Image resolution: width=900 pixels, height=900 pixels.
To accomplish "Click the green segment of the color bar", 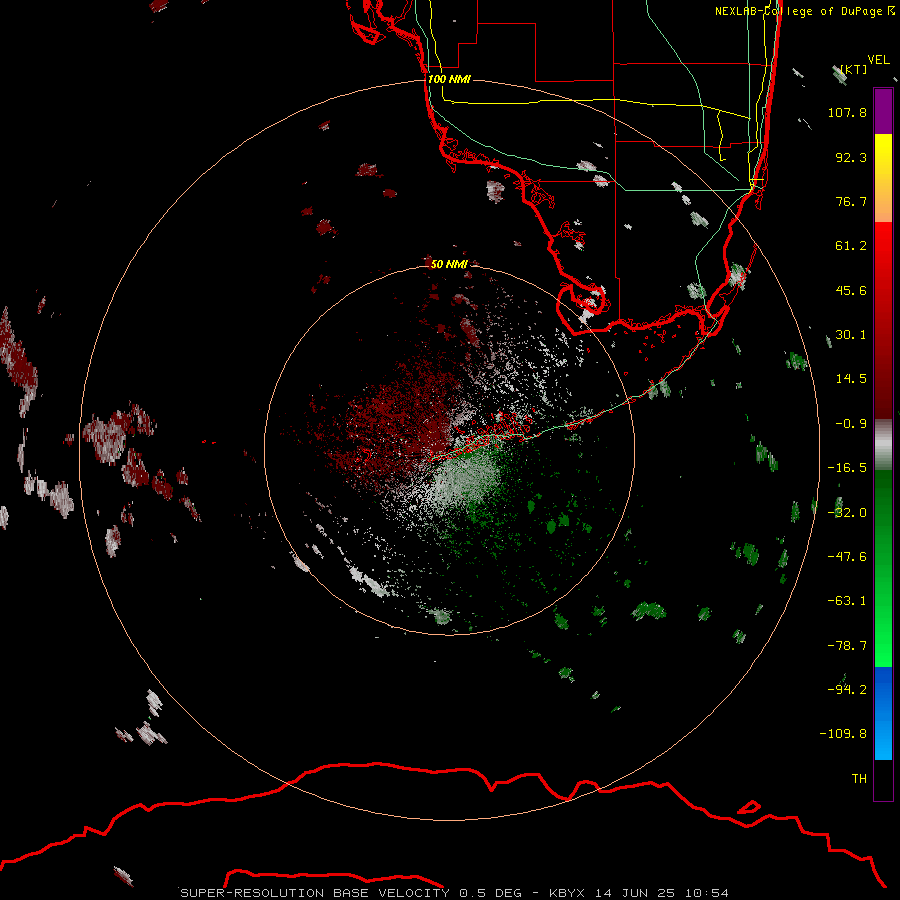I will (883, 568).
